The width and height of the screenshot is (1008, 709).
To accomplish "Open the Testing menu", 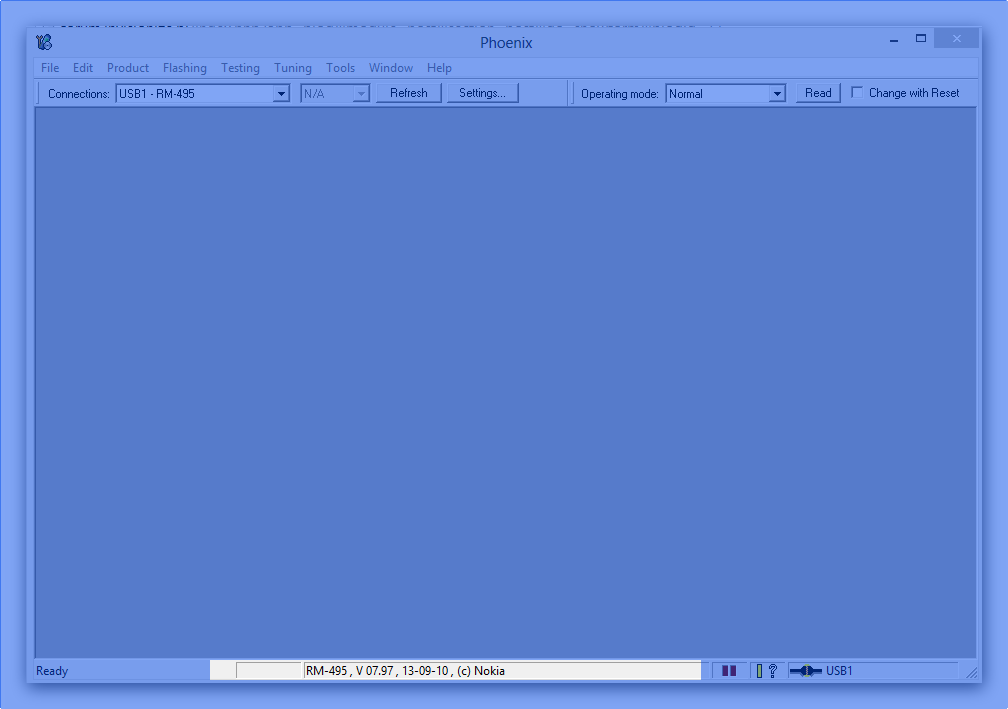I will click(x=240, y=68).
